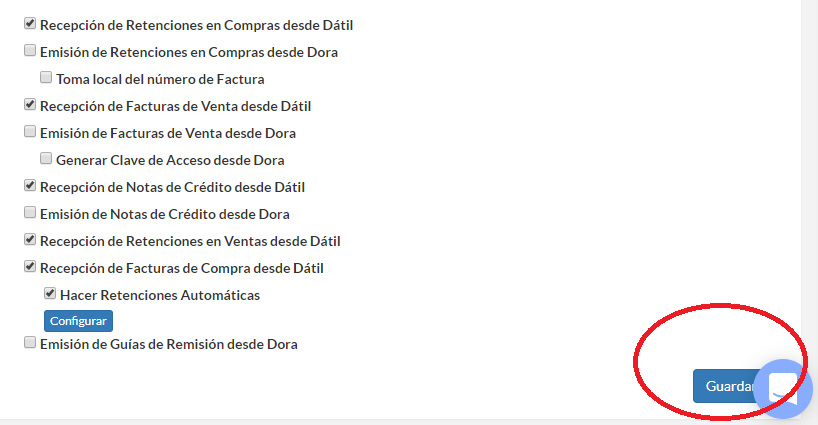Screen dimensions: 818x425
Task: Enable Emisión de Guías de Remisión desde Dora
Action: pyautogui.click(x=30, y=343)
